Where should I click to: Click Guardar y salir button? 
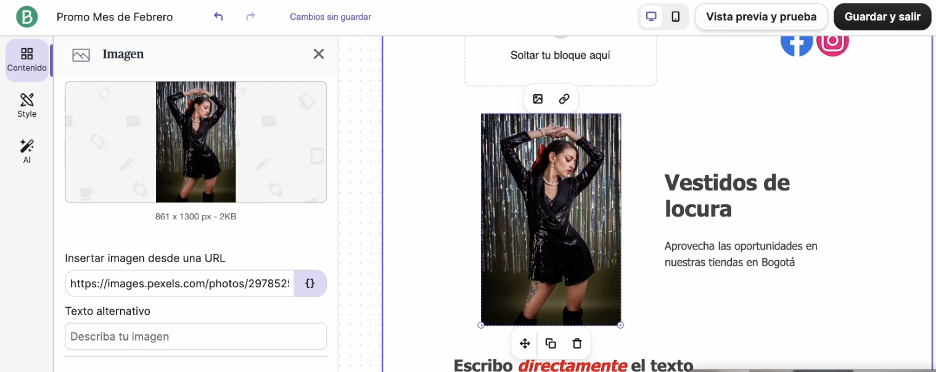(882, 17)
